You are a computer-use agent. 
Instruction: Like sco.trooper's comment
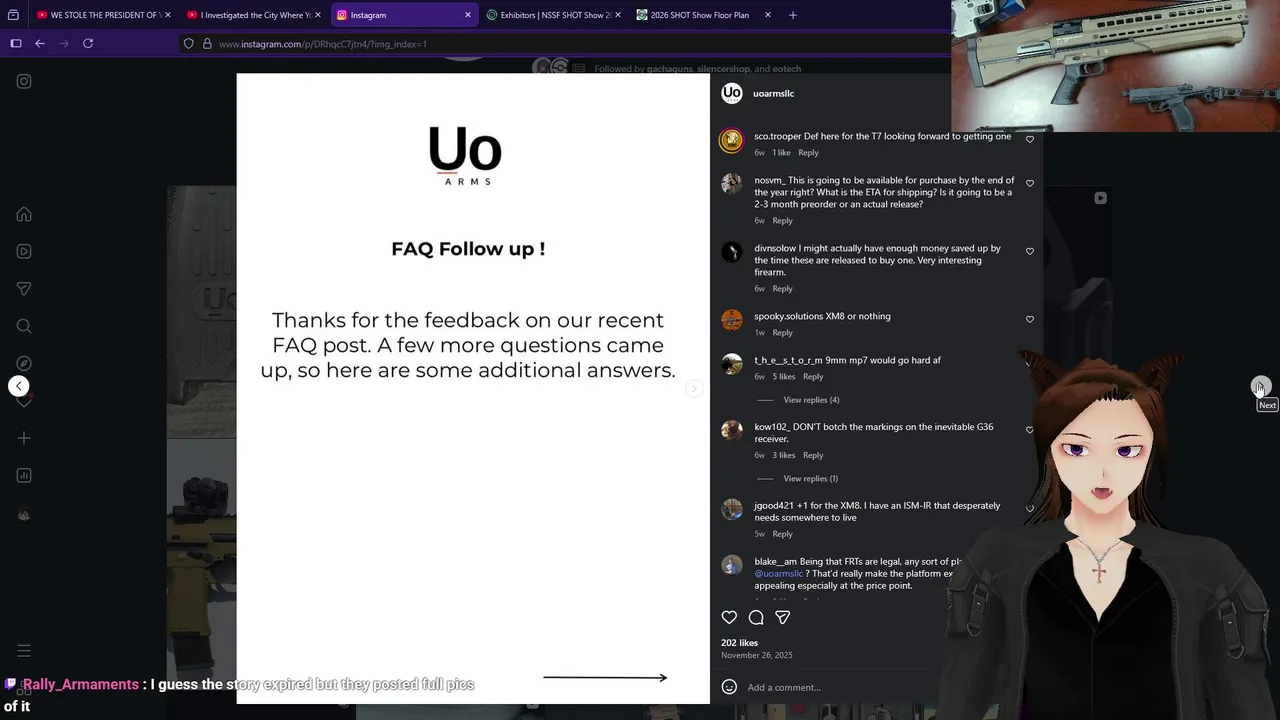pos(1030,139)
